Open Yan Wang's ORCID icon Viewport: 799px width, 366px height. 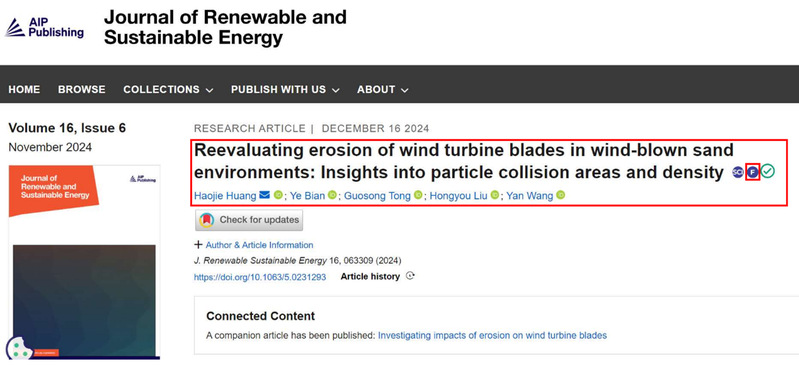[x=561, y=195]
